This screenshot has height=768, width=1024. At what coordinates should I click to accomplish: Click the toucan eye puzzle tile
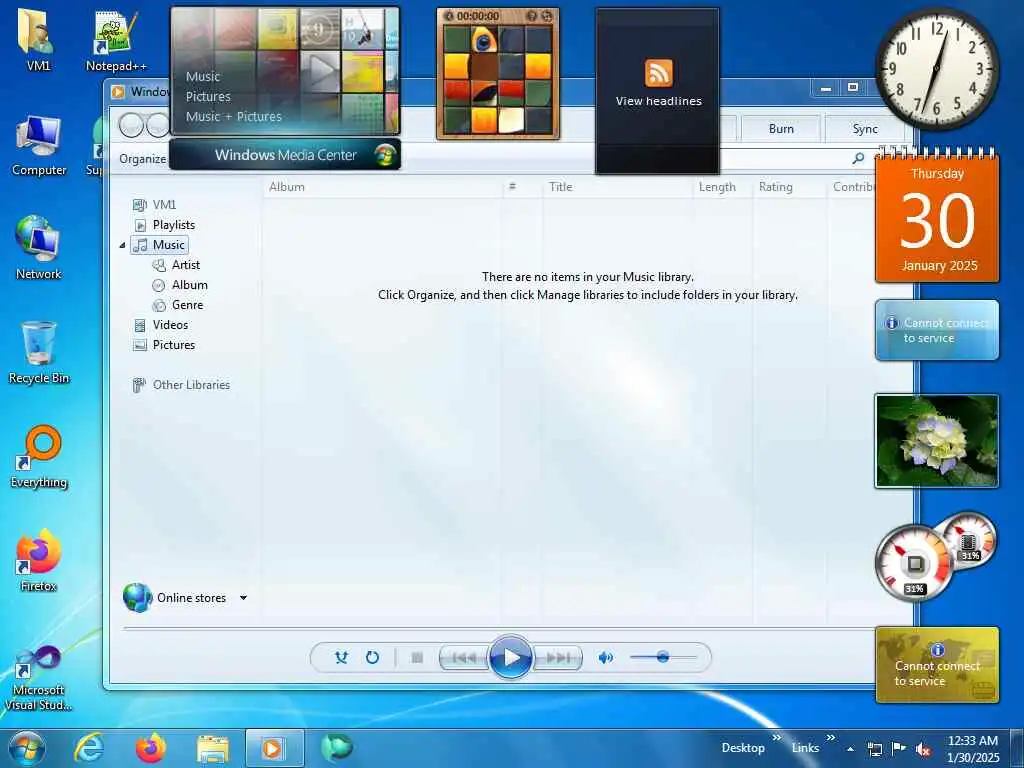click(x=484, y=41)
